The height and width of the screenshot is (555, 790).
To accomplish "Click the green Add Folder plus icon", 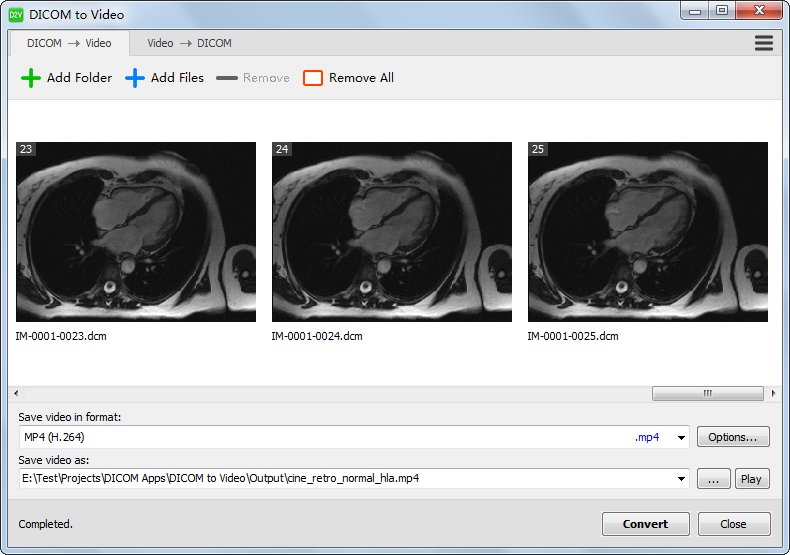I will (31, 78).
